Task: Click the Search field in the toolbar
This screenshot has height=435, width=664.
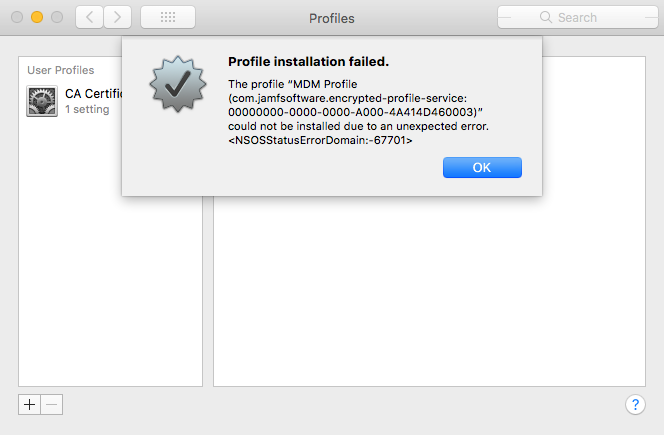Action: click(578, 17)
